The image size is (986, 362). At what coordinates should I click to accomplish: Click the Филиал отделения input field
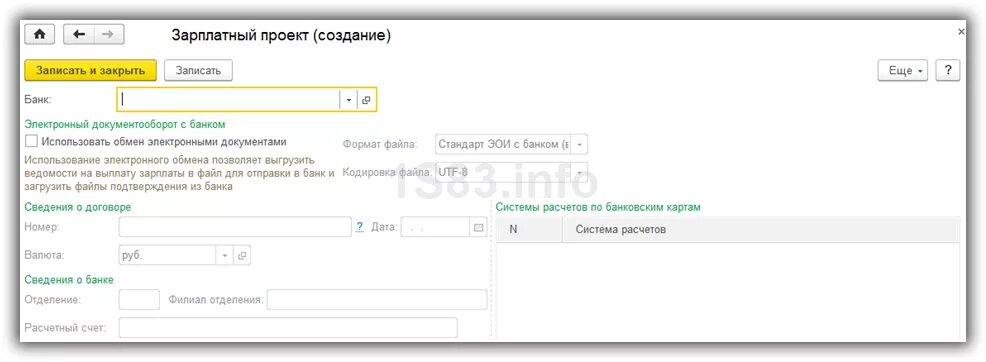[x=377, y=300]
